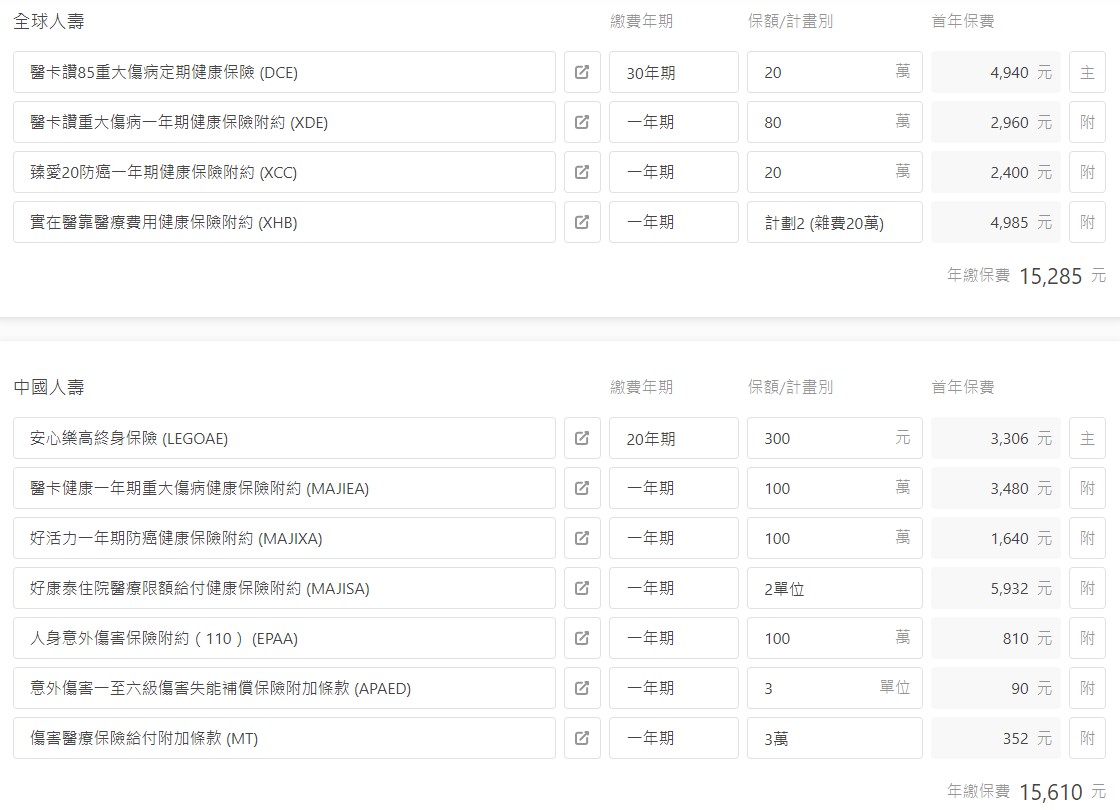Open the 一年期 payment term for XHB
The height and width of the screenshot is (810, 1120).
tap(674, 222)
